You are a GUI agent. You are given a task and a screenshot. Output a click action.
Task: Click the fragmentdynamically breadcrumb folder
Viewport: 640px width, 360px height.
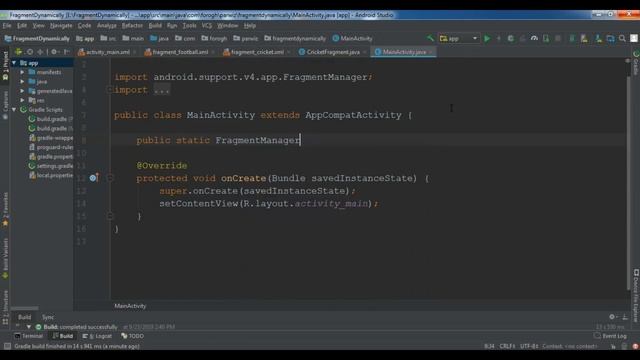(295, 38)
